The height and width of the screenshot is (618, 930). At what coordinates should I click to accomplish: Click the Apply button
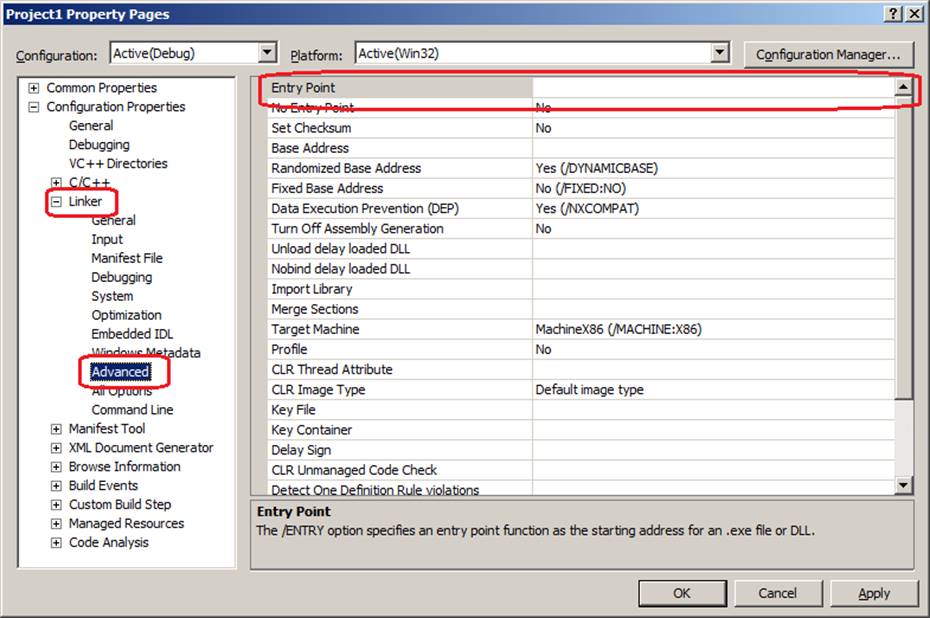click(874, 593)
